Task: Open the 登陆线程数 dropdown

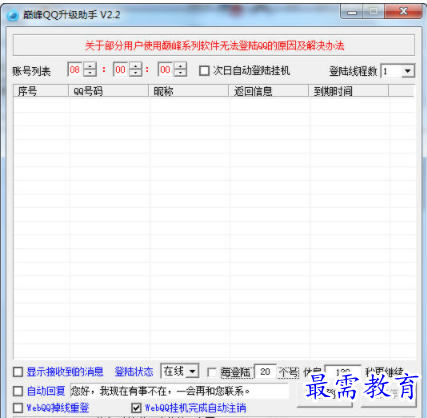Action: [x=407, y=71]
